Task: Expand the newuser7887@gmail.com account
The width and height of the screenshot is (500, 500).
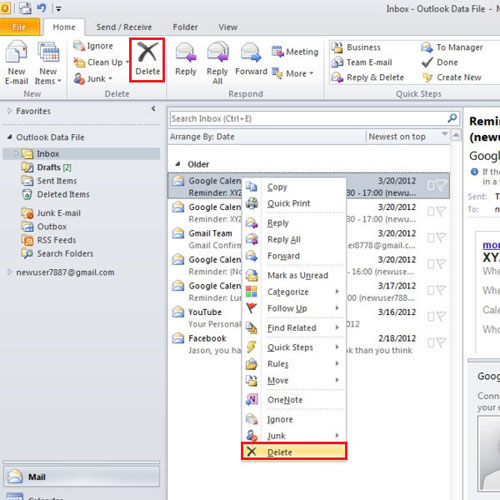Action: point(9,272)
